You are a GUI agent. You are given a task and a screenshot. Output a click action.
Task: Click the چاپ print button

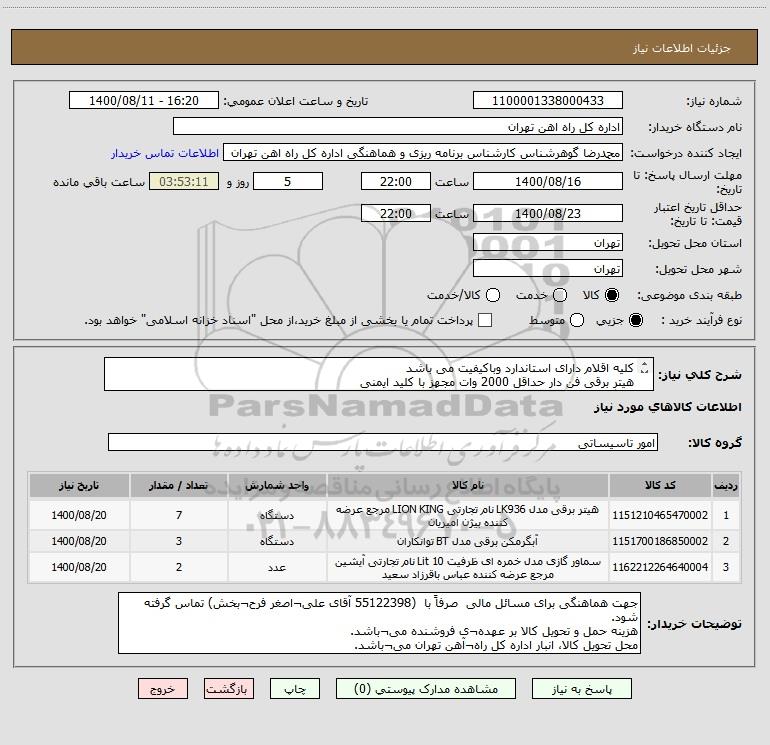point(295,689)
